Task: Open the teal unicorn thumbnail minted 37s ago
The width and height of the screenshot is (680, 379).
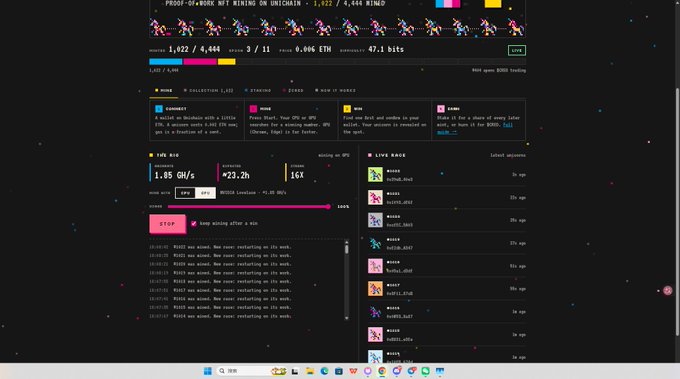Action: 375,243
